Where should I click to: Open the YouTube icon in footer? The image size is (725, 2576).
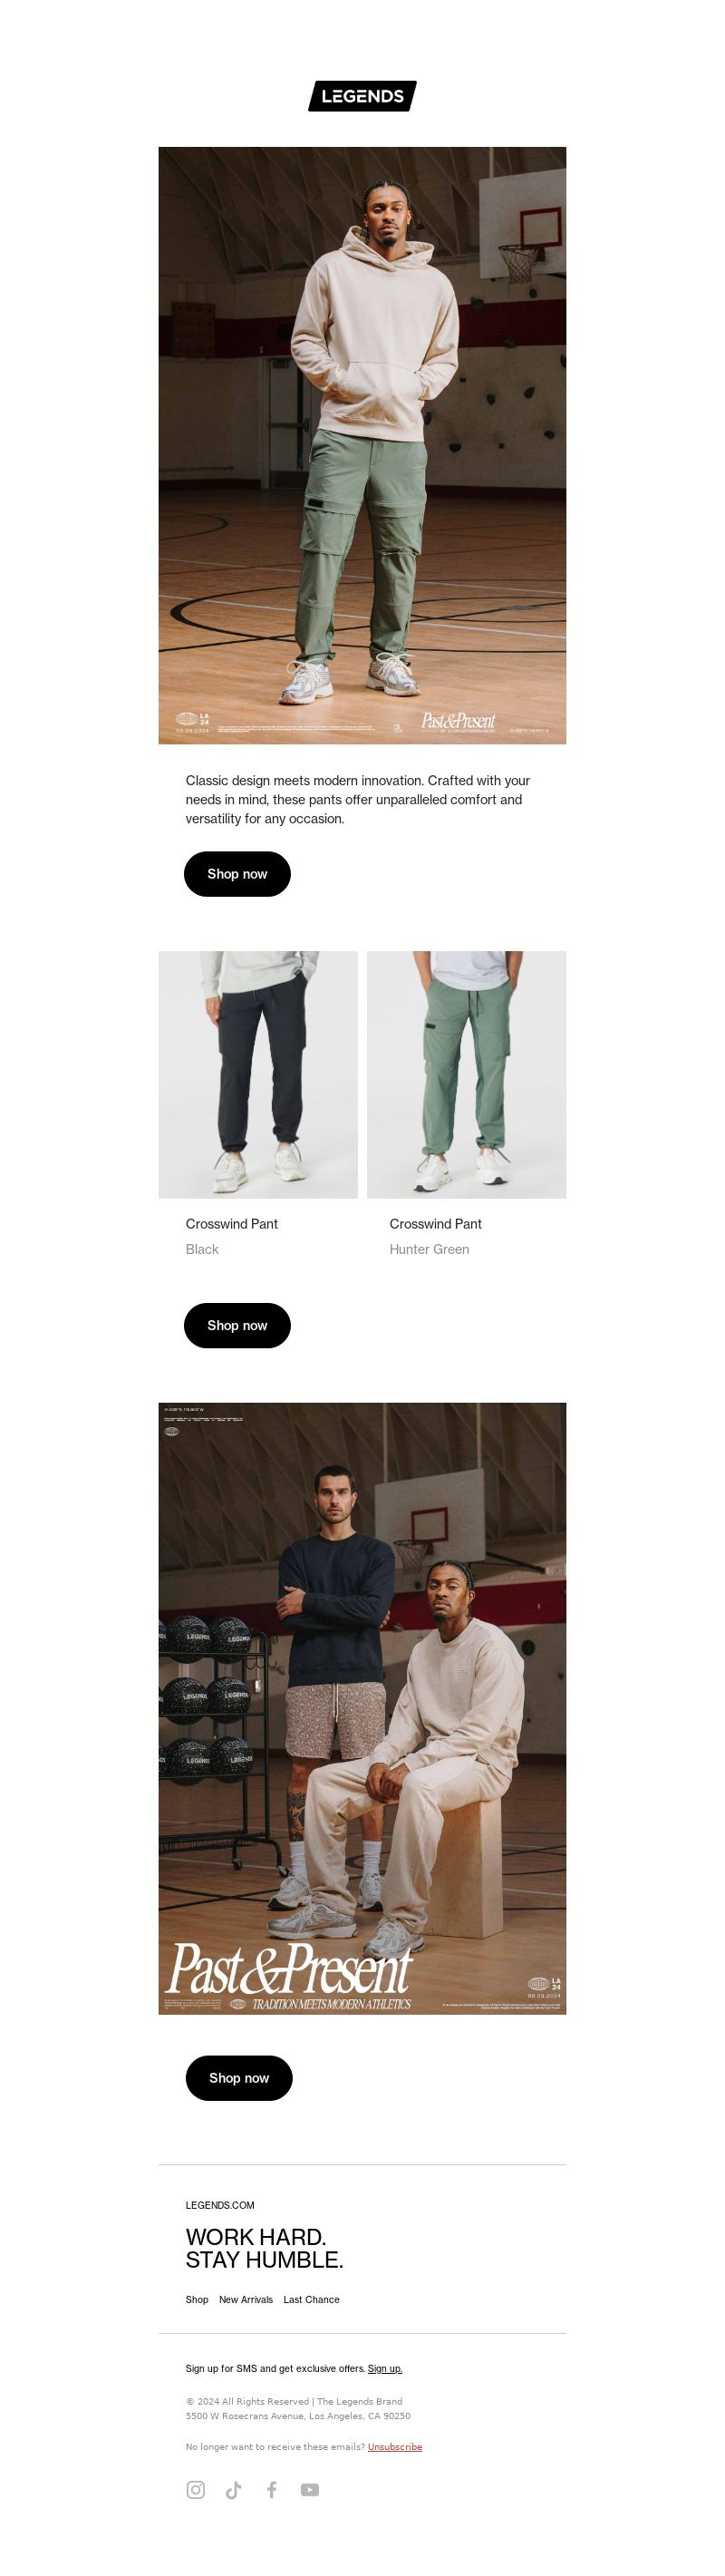(x=310, y=2489)
